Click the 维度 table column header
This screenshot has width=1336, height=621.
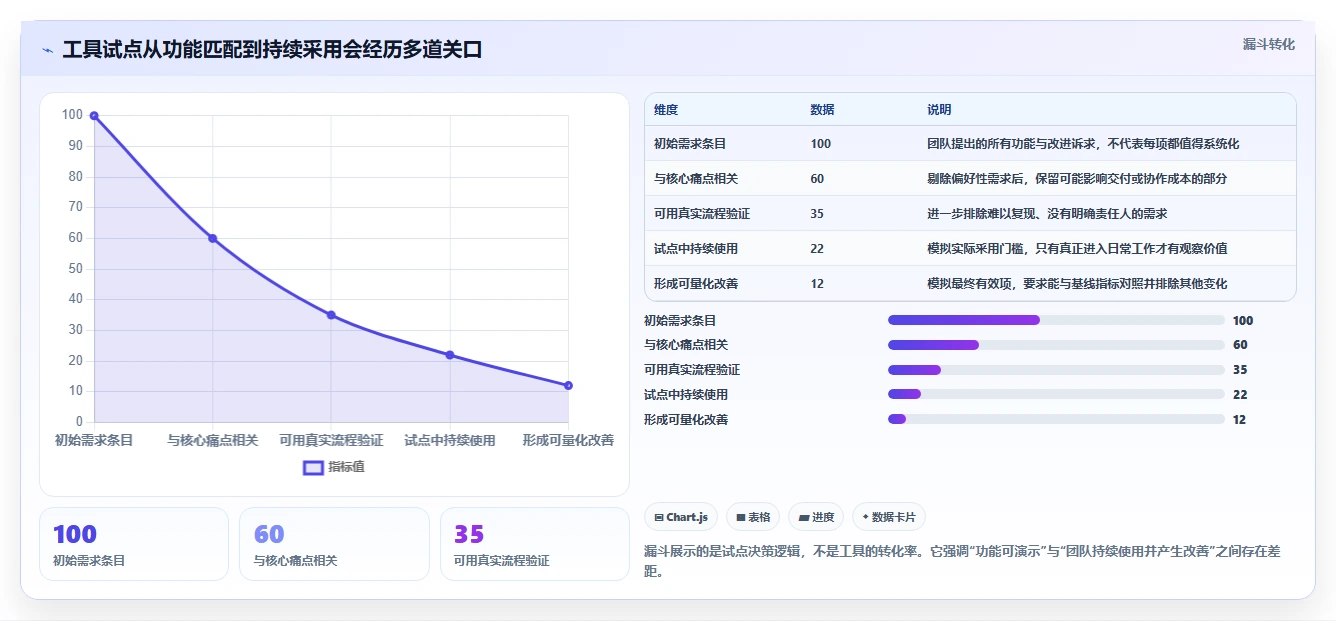[x=666, y=110]
